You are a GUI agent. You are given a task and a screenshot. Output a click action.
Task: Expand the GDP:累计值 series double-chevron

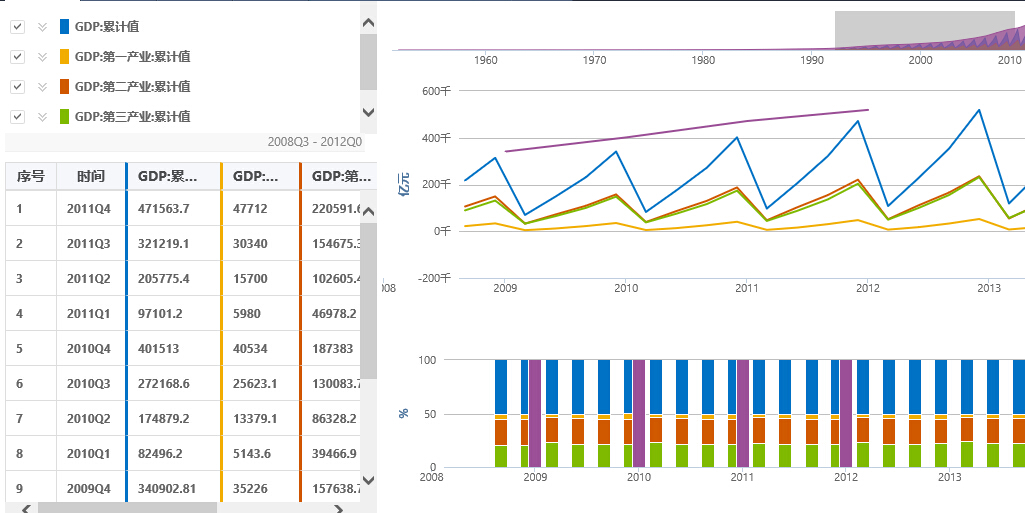tap(42, 27)
